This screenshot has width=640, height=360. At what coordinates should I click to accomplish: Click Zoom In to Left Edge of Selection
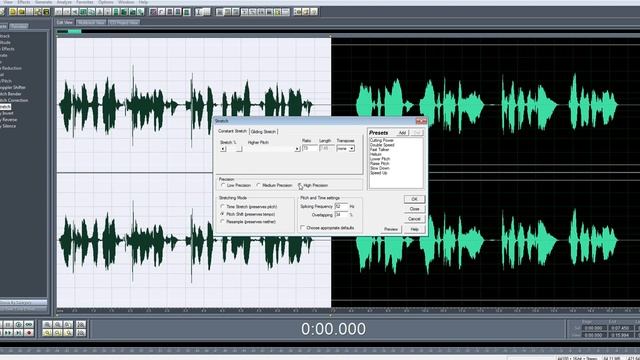pyautogui.click(x=58, y=333)
